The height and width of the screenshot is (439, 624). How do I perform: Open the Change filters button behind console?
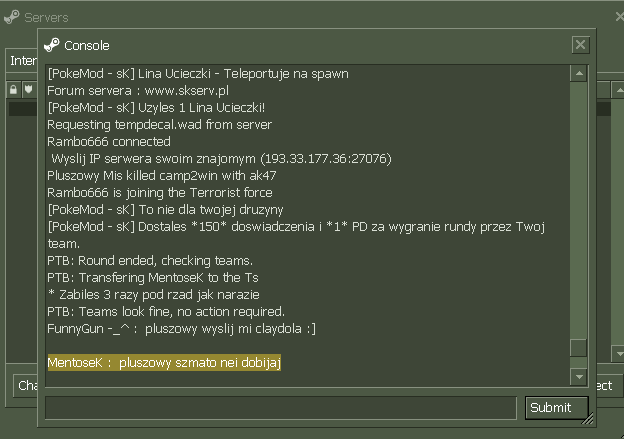[26, 385]
